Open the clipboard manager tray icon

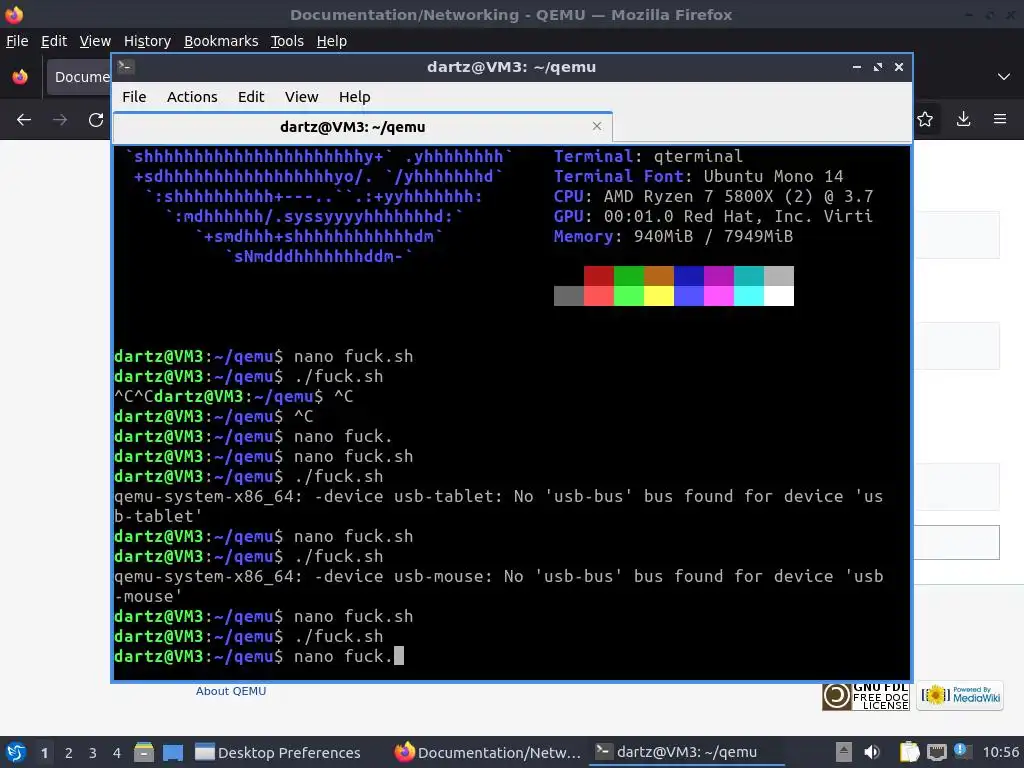click(x=910, y=752)
